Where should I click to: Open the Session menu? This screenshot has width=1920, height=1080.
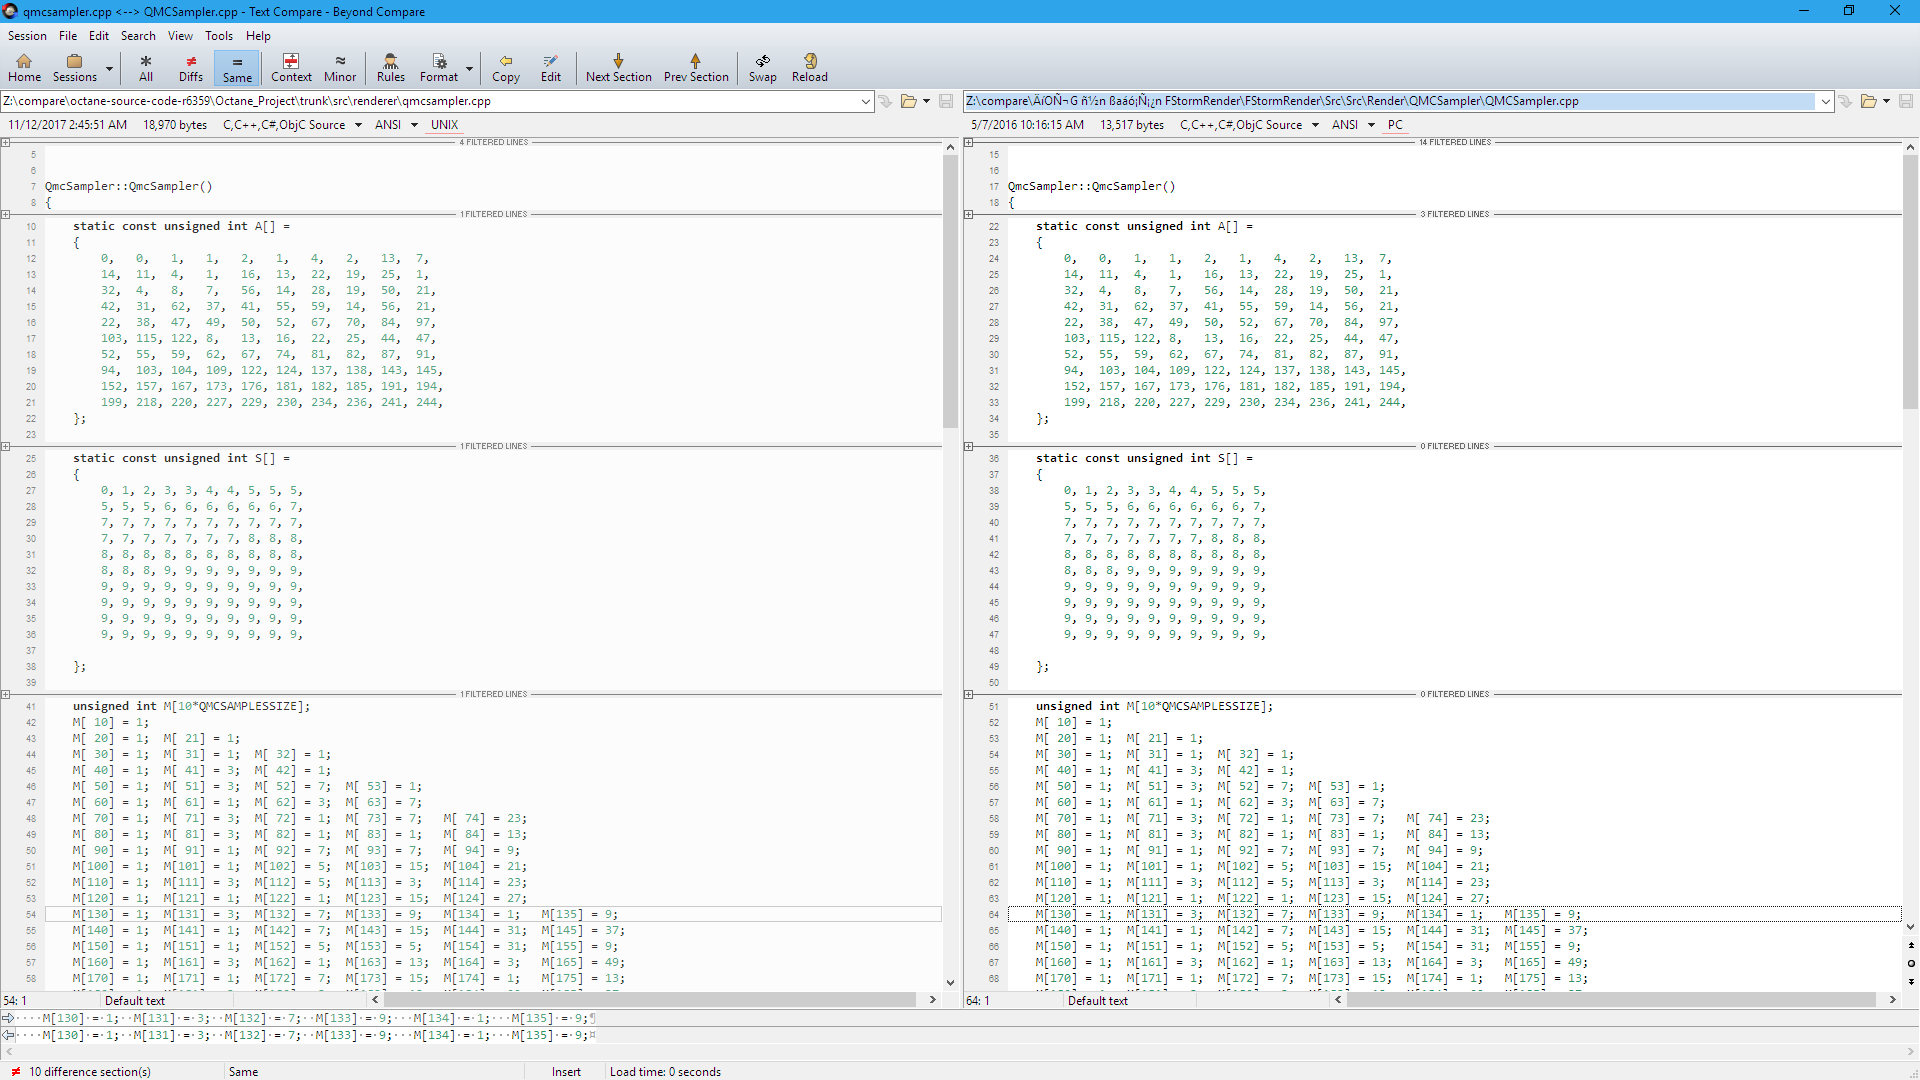pyautogui.click(x=27, y=36)
